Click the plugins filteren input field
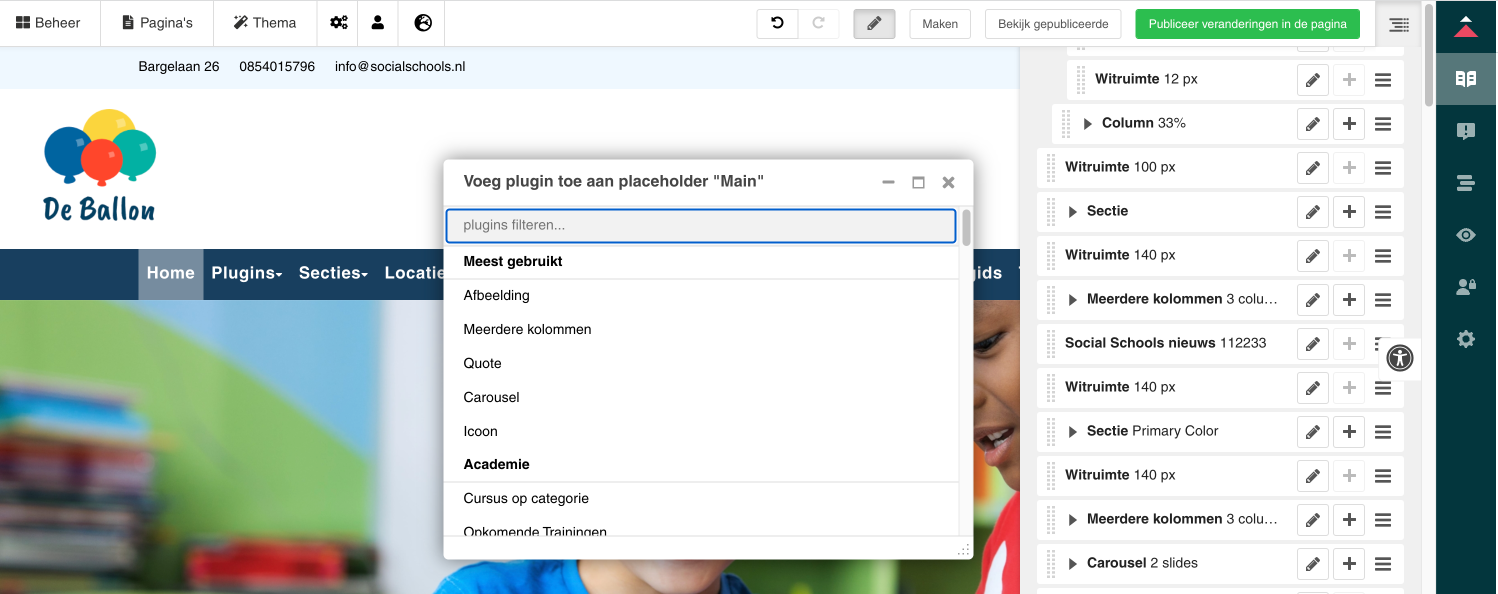Image resolution: width=1498 pixels, height=594 pixels. point(700,226)
